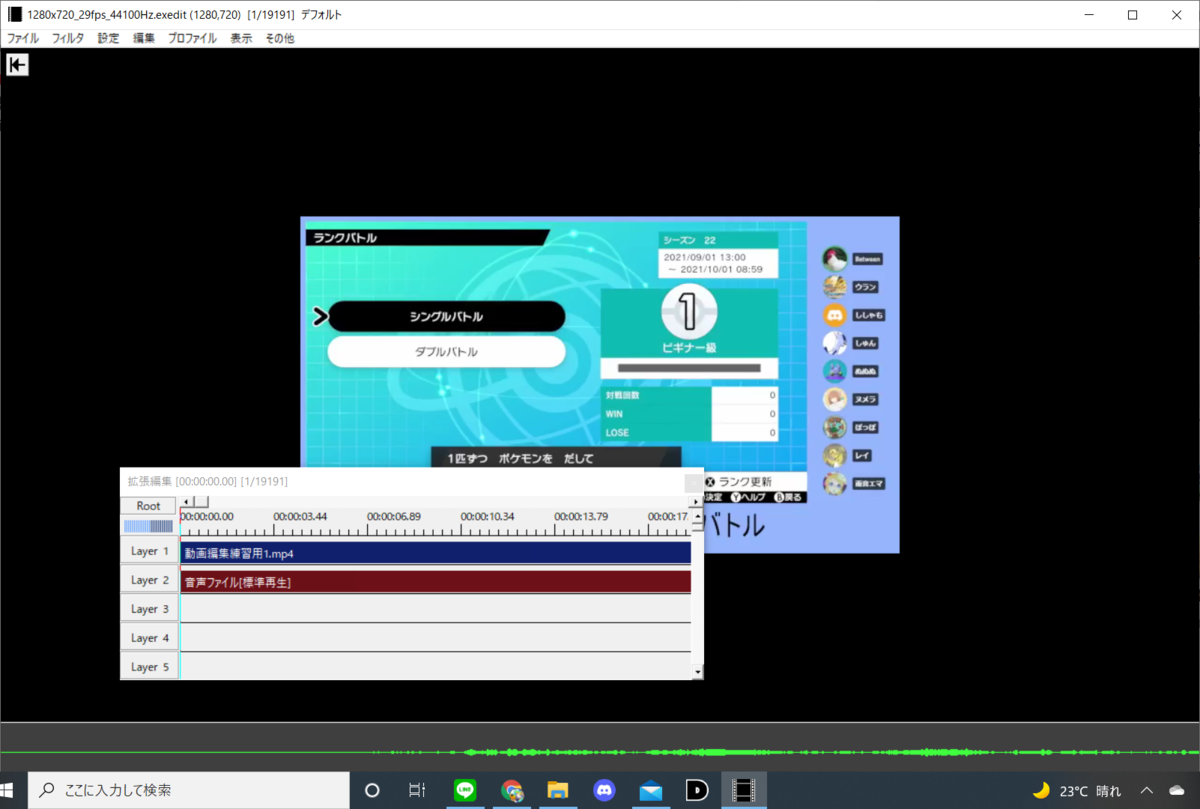Open the その他 menu
The width and height of the screenshot is (1200, 809).
coord(279,38)
